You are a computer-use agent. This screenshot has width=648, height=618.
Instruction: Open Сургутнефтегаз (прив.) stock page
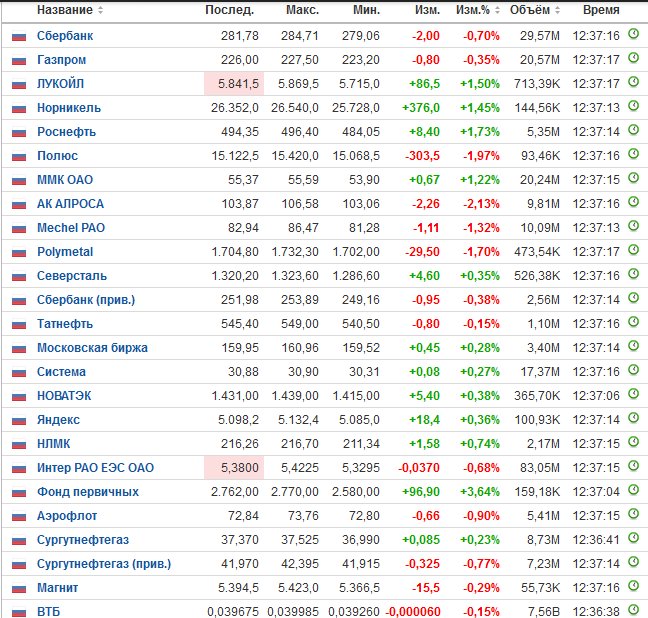104,564
